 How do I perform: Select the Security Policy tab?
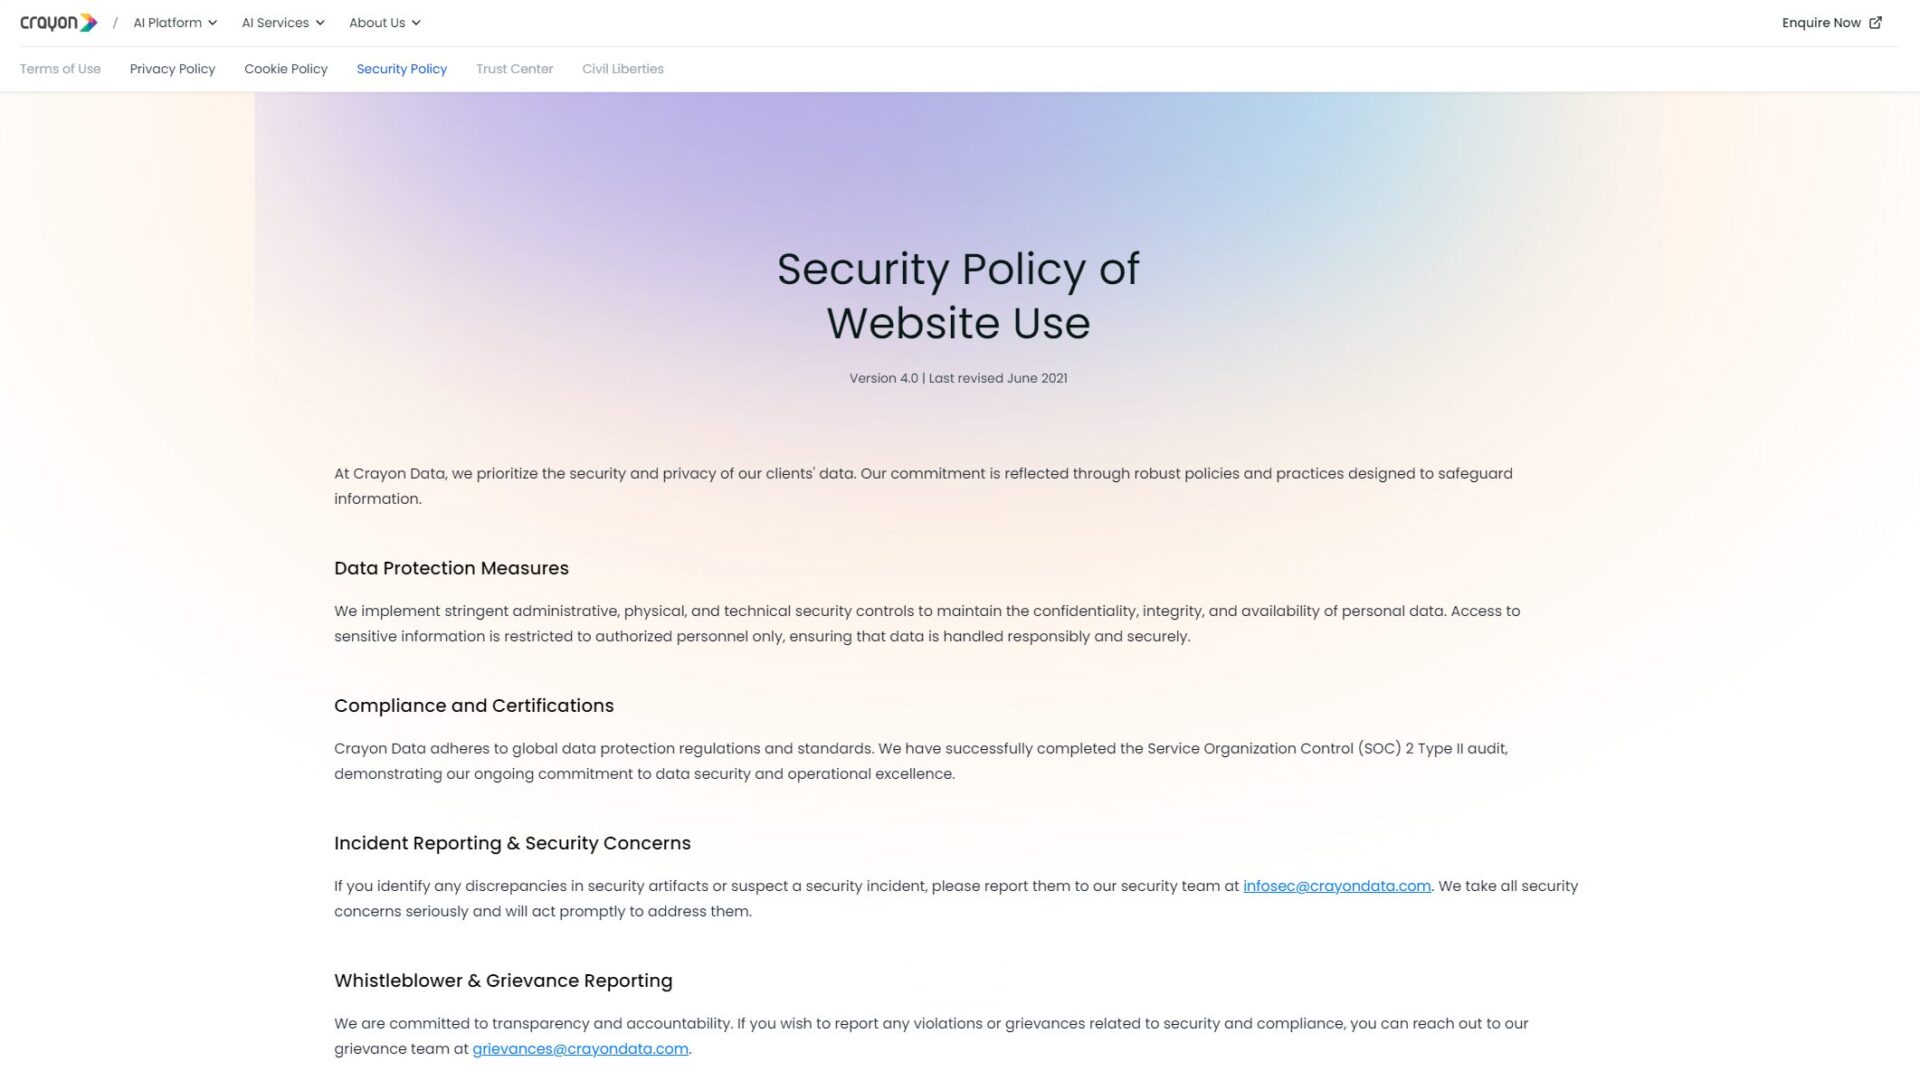[401, 69]
